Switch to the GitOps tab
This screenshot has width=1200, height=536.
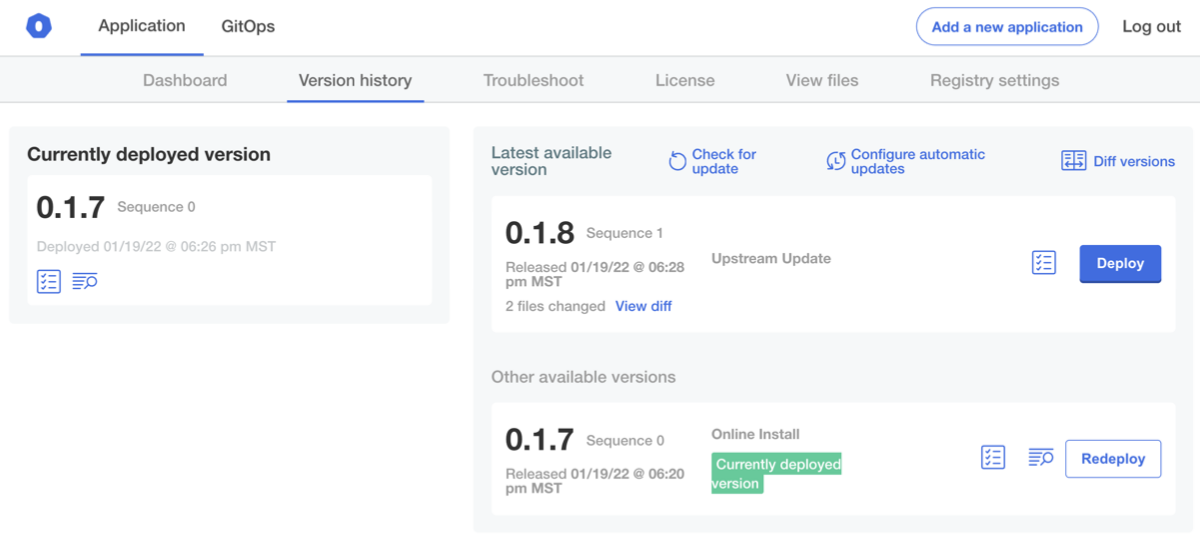click(248, 27)
